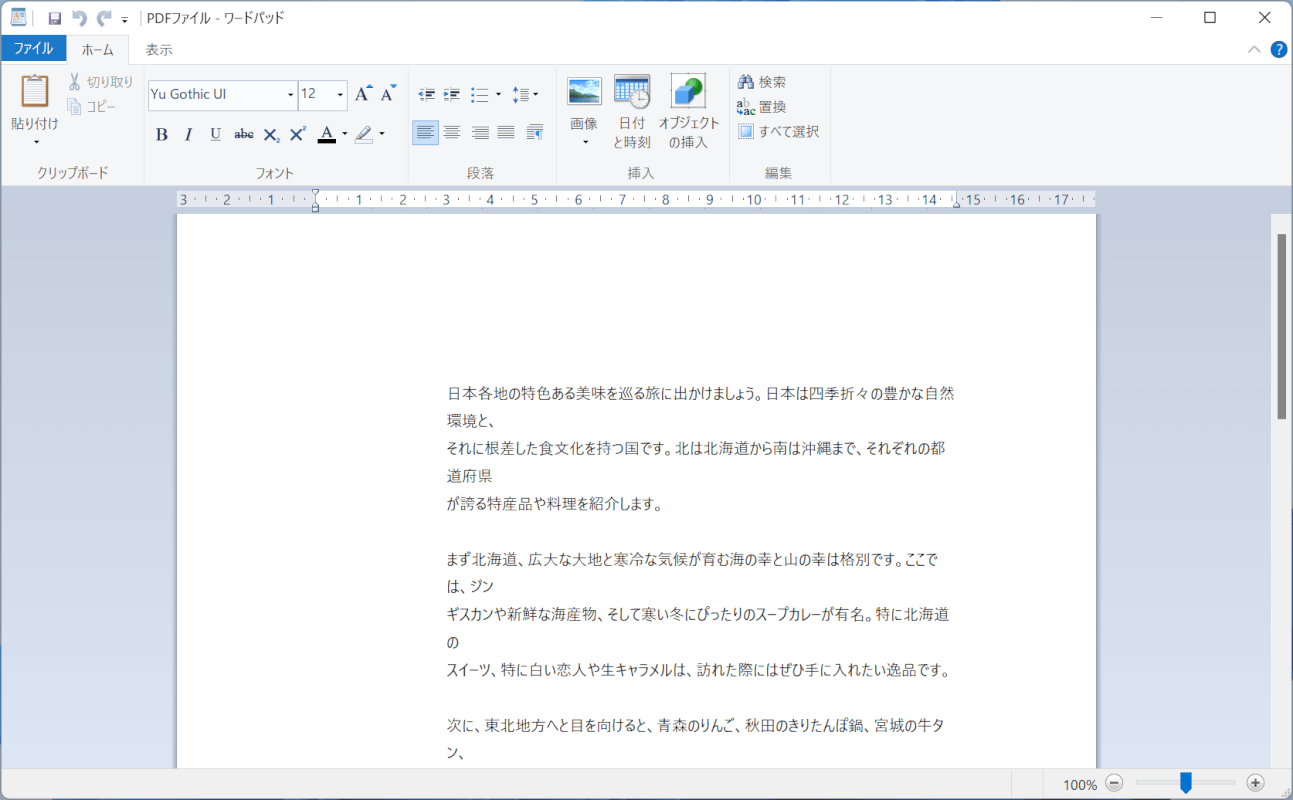This screenshot has width=1293, height=800.
Task: Click 検索 (find) button
Action: pyautogui.click(x=762, y=82)
